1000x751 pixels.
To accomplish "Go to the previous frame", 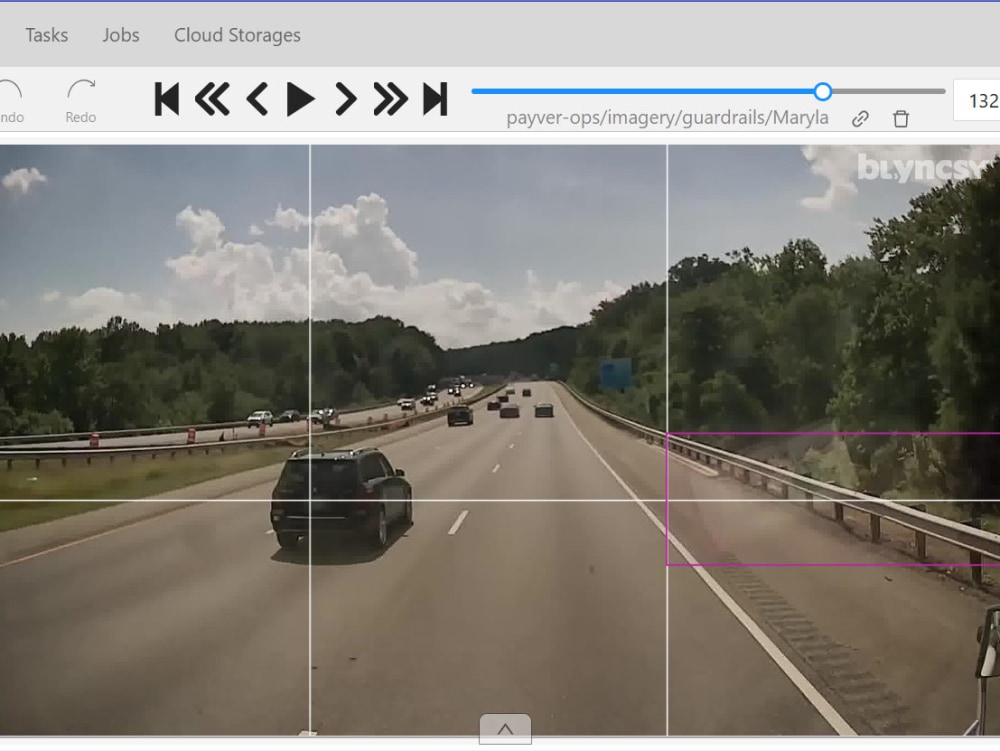I will [256, 99].
